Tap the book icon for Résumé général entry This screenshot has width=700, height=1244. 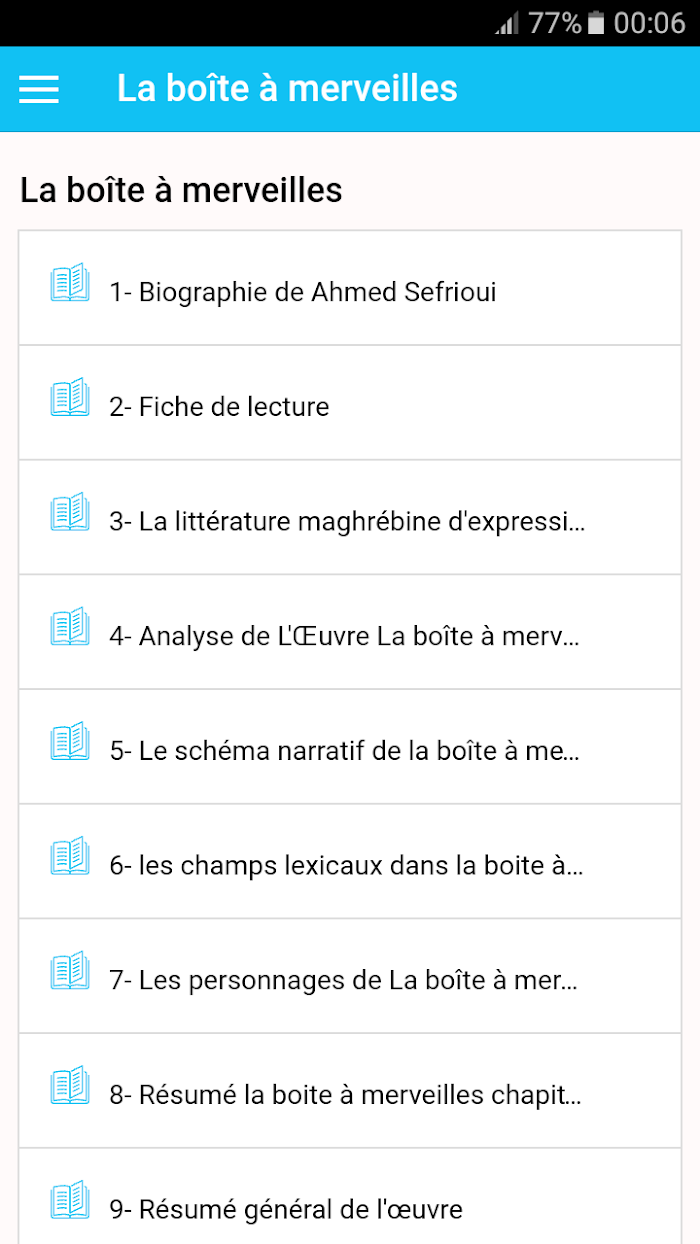point(70,1199)
